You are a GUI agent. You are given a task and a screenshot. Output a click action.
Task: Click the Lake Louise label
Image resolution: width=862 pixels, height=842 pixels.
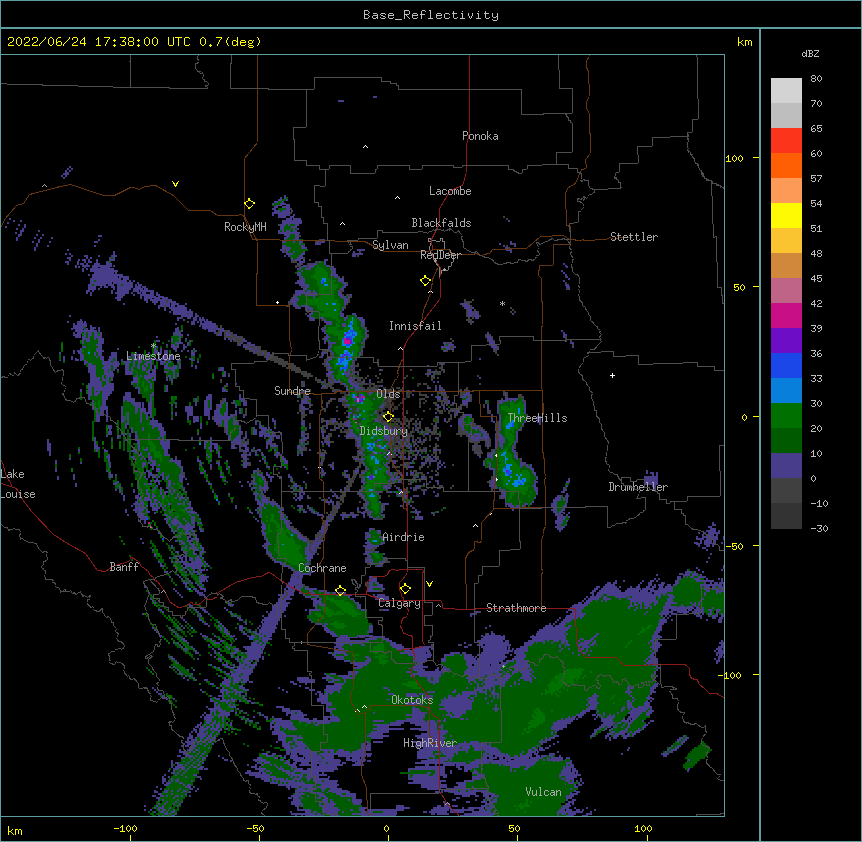tap(18, 484)
